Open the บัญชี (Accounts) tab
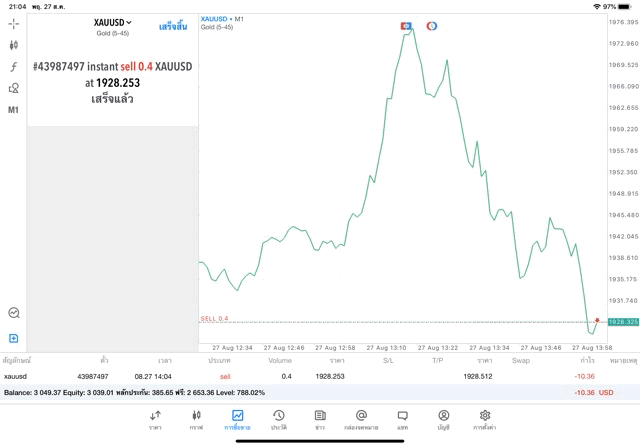This screenshot has height=447, width=640. coord(443,419)
